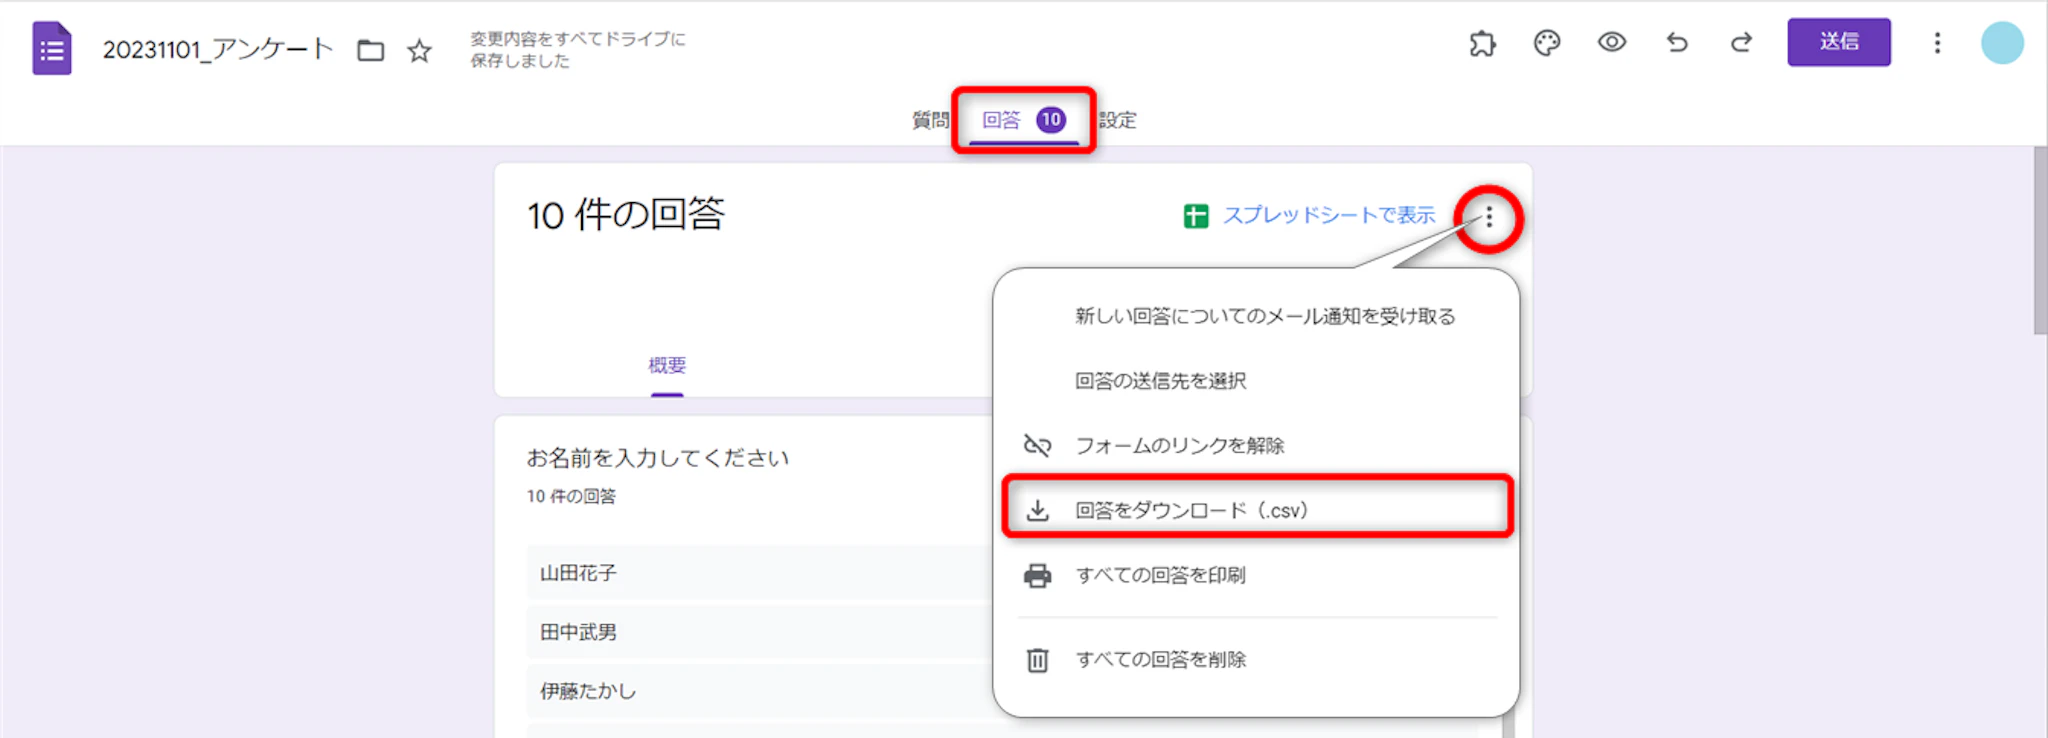
Task: Click the move to folder icon
Action: point(371,50)
